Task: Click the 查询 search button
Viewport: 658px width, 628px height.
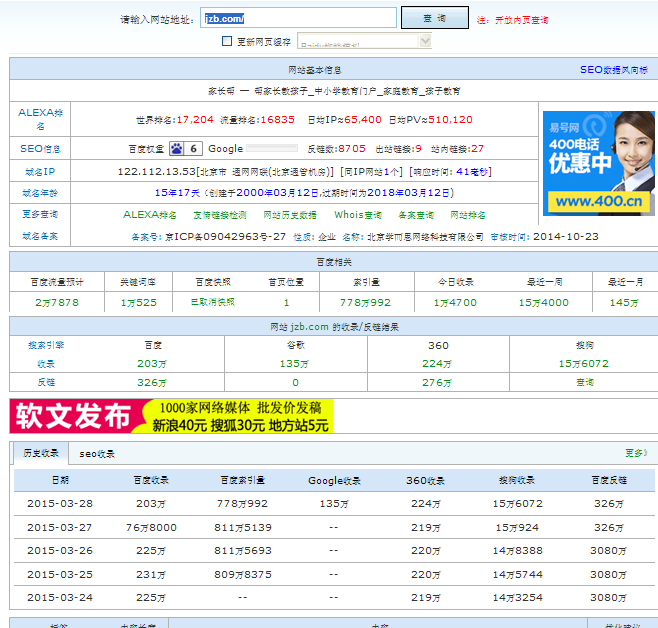Action: [435, 18]
